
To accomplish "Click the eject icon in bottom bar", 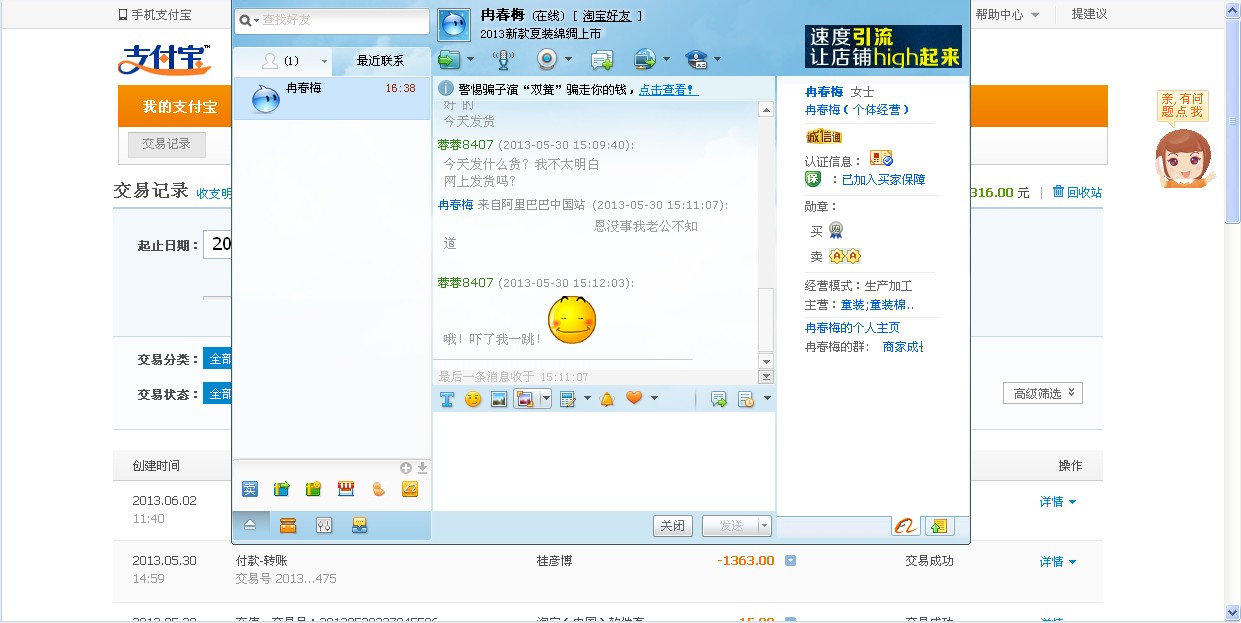I will click(x=250, y=525).
